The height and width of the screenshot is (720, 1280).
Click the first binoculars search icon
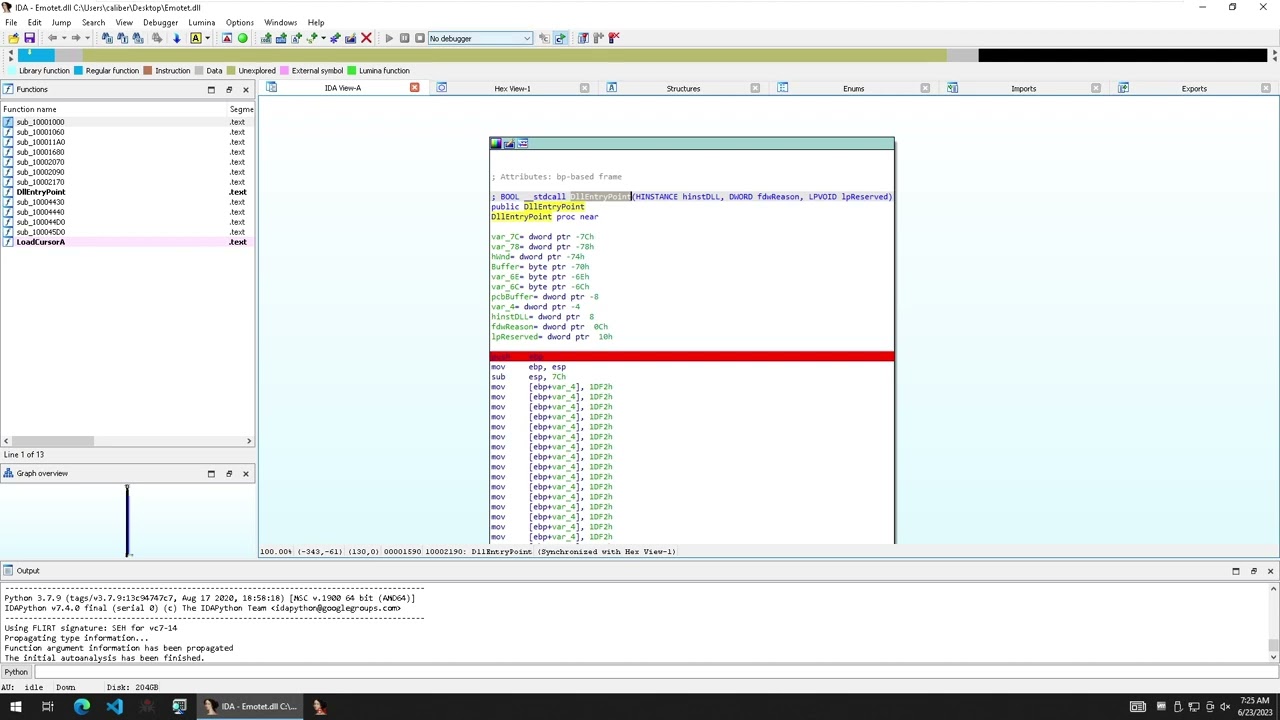(x=107, y=38)
